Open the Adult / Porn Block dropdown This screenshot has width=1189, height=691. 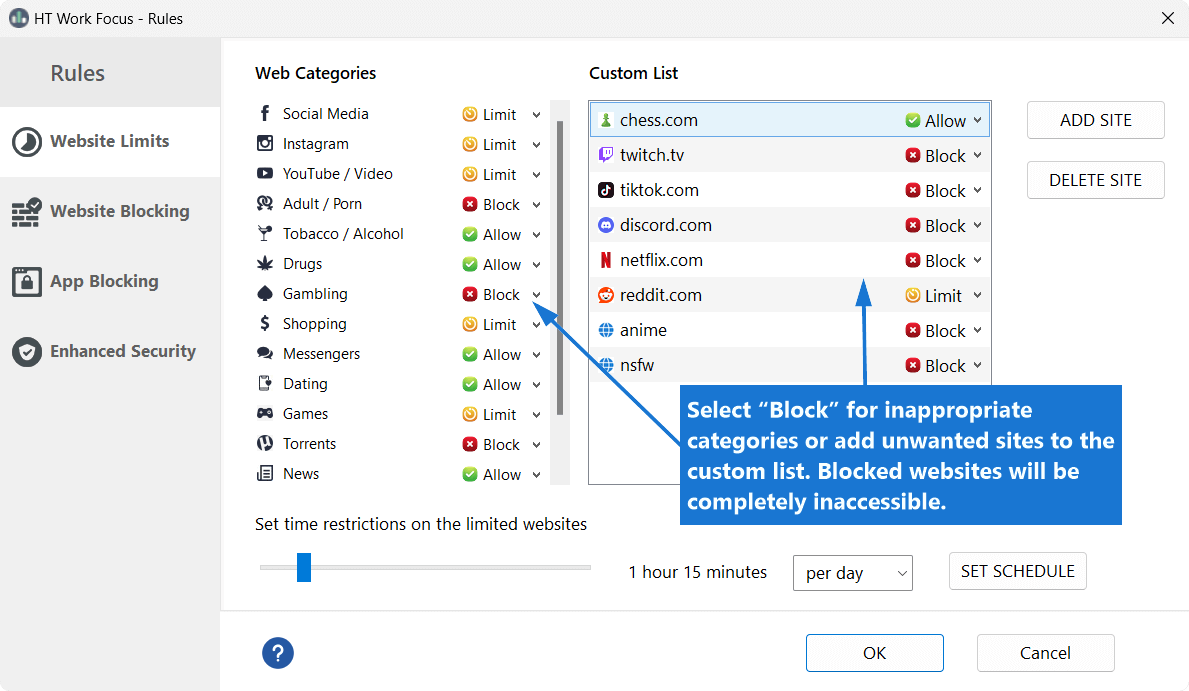click(501, 204)
